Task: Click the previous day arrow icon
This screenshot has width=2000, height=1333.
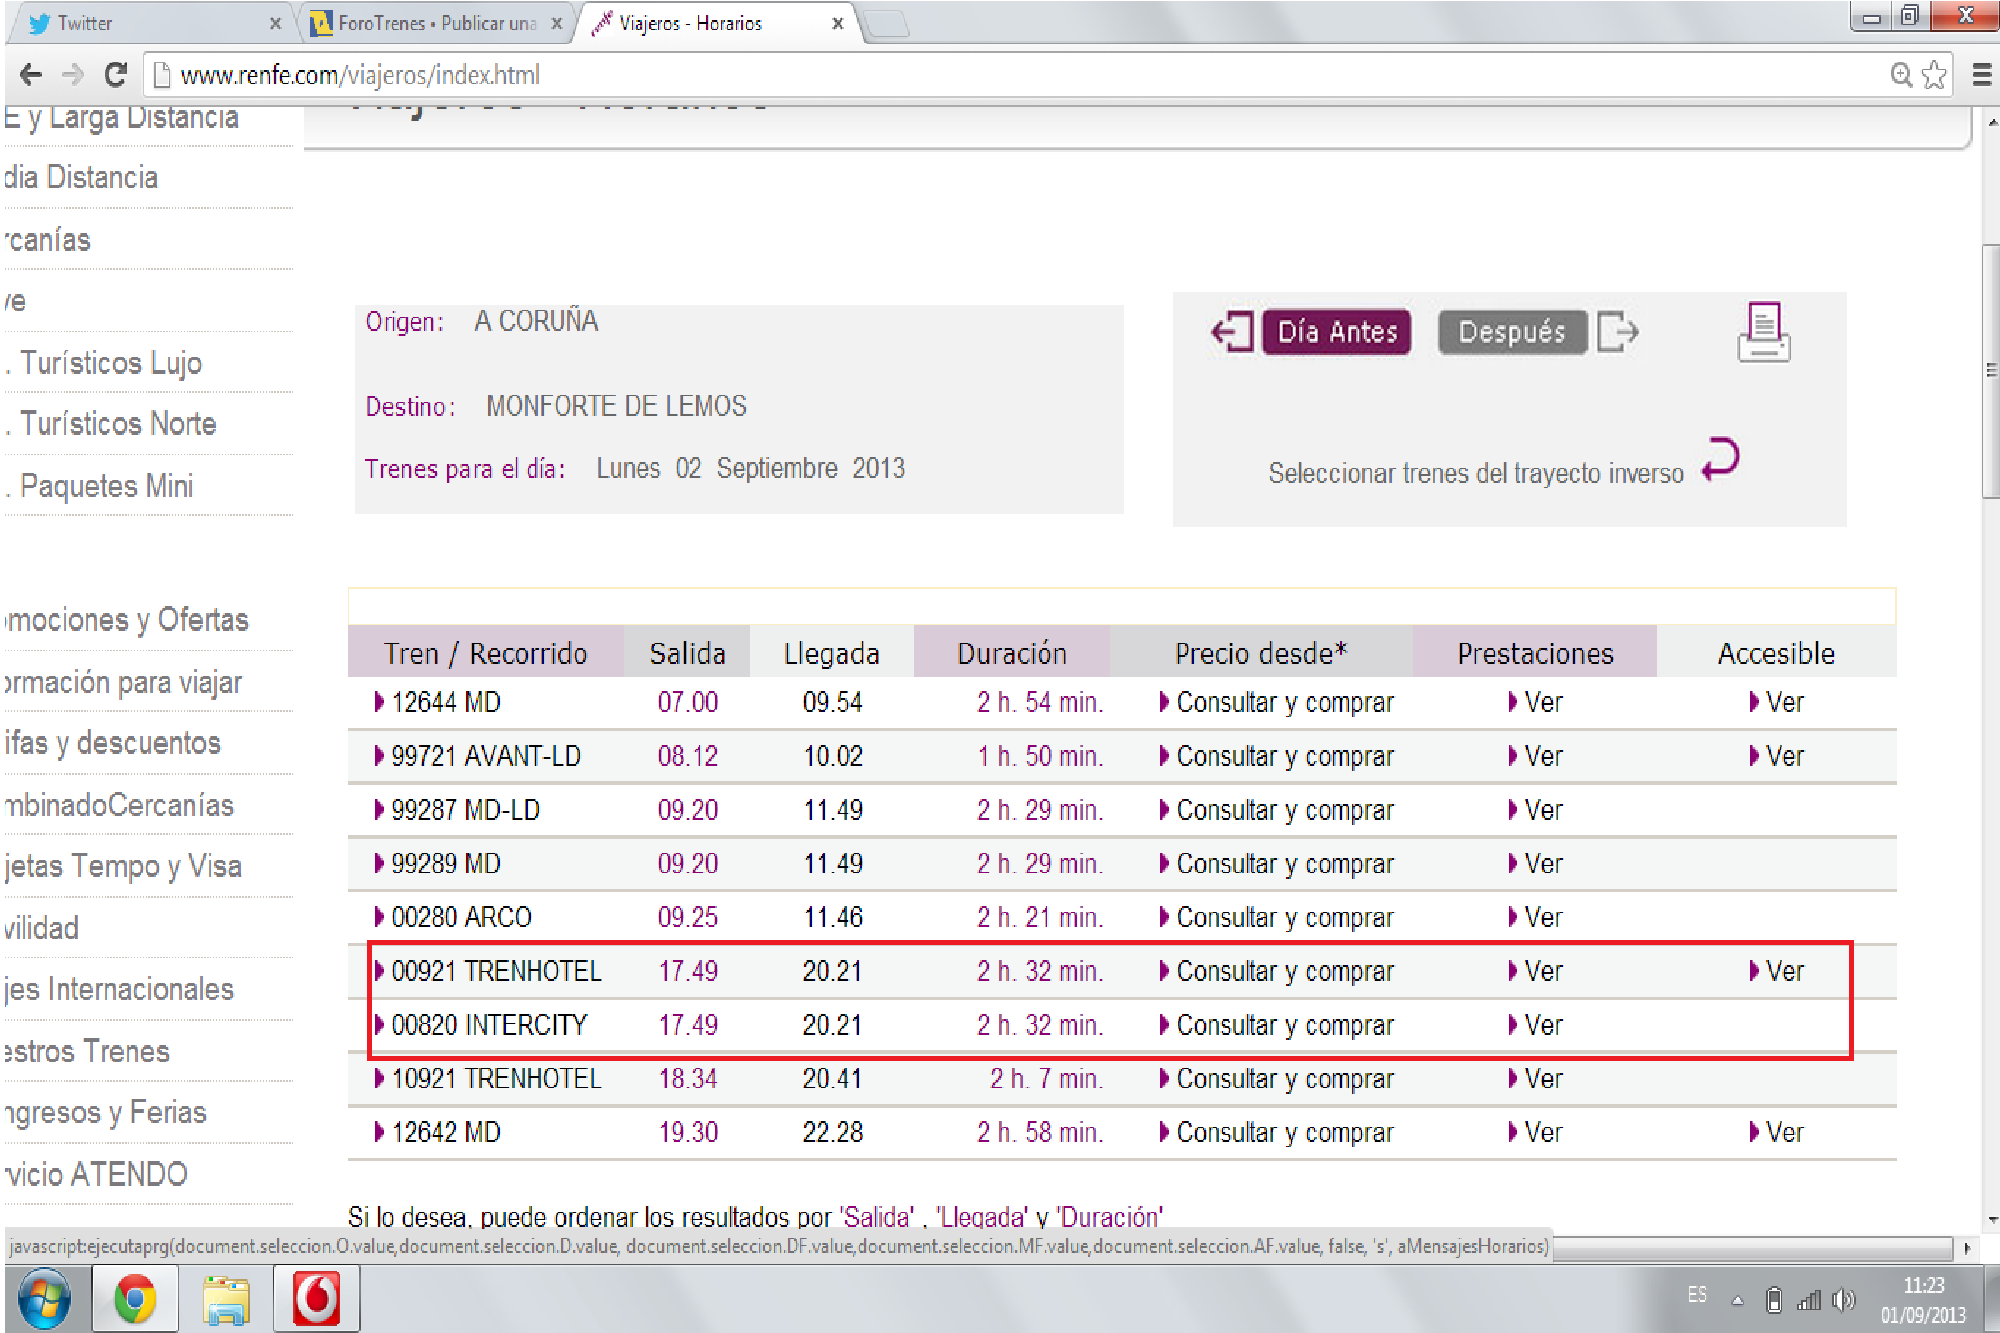Action: point(1232,332)
